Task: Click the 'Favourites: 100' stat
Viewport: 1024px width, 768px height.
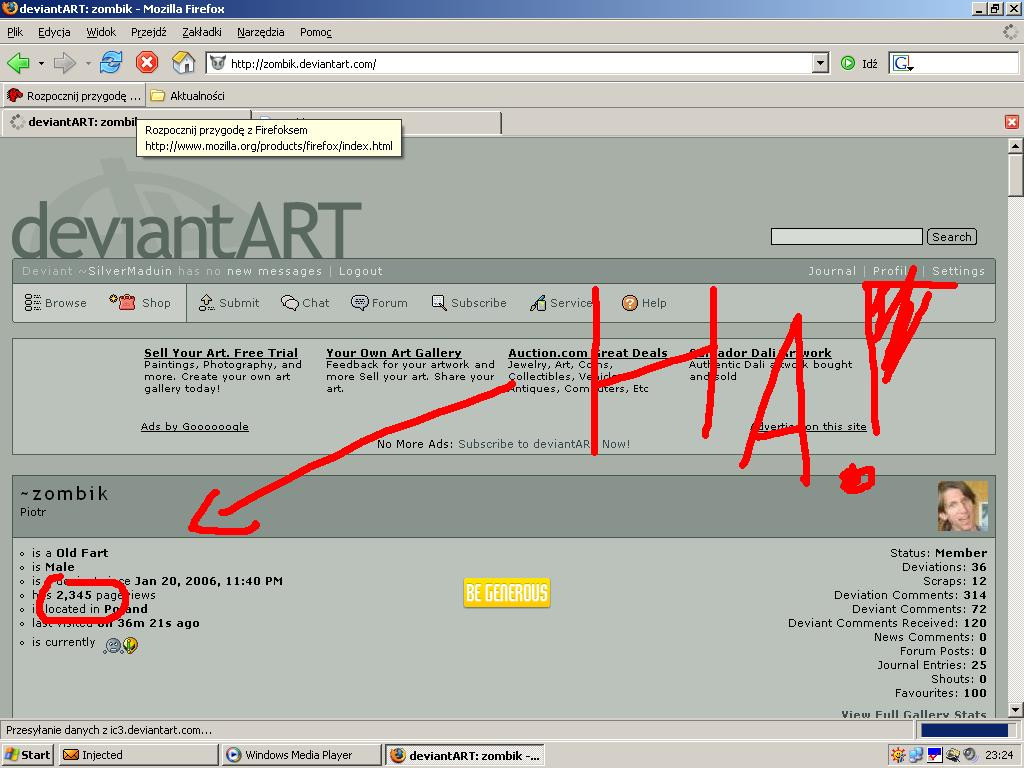Action: pos(940,693)
